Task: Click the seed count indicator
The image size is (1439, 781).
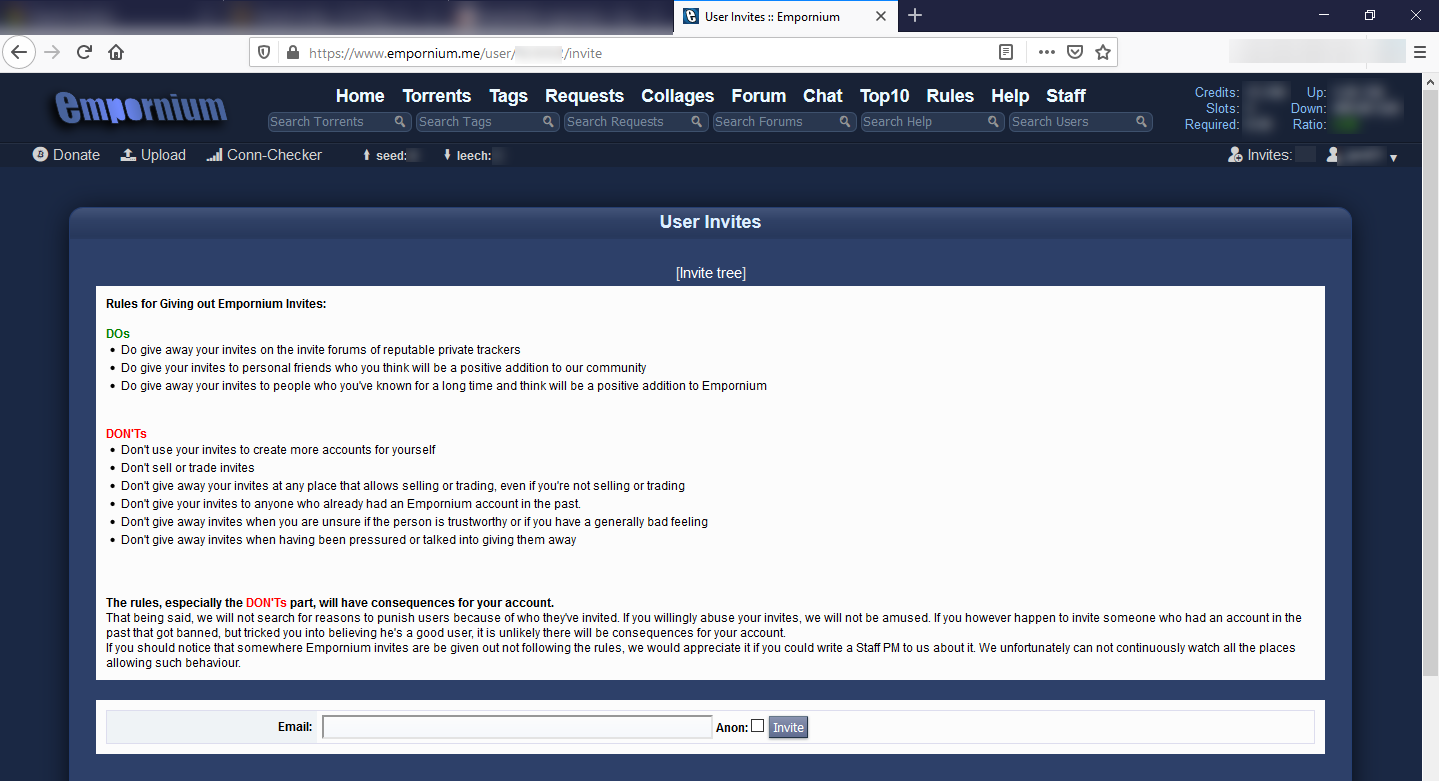Action: click(390, 155)
